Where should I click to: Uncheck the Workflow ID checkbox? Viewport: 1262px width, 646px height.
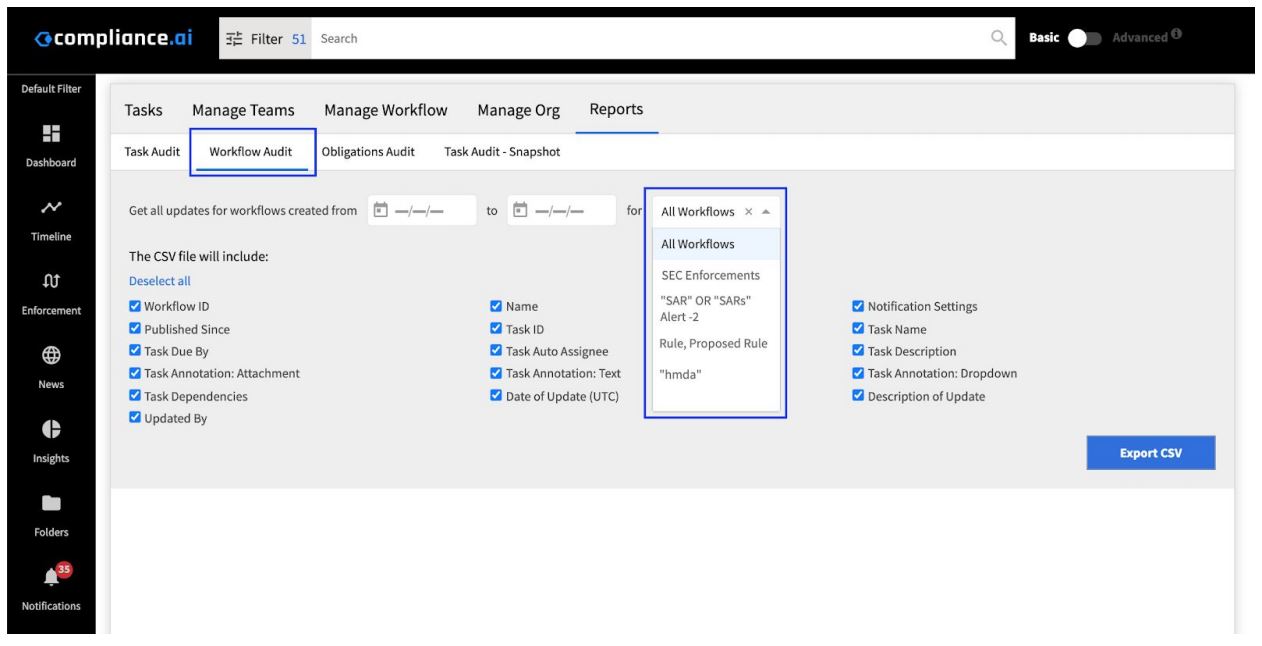(135, 306)
